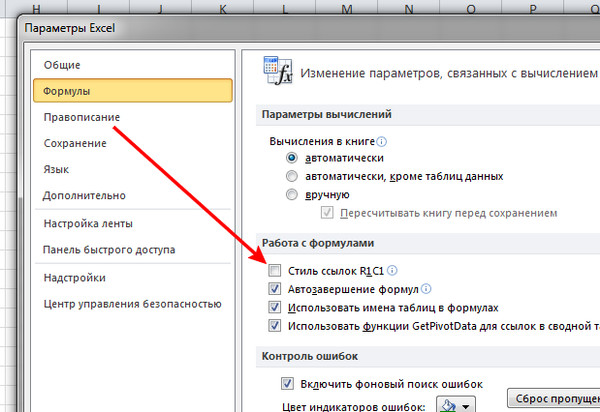
Task: Enable Стиль ссылок R1C1 checkbox
Action: click(x=274, y=270)
